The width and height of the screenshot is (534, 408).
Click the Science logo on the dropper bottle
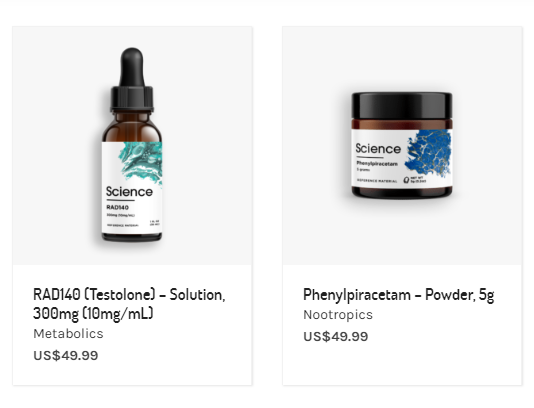coord(129,192)
